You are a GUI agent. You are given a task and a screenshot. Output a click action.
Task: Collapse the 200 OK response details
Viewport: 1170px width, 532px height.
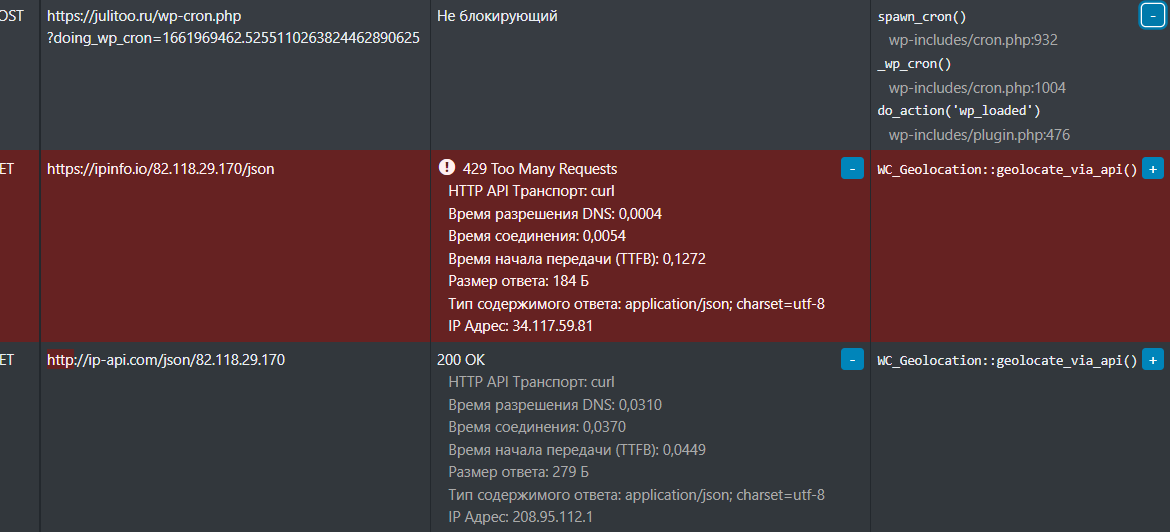(x=852, y=360)
